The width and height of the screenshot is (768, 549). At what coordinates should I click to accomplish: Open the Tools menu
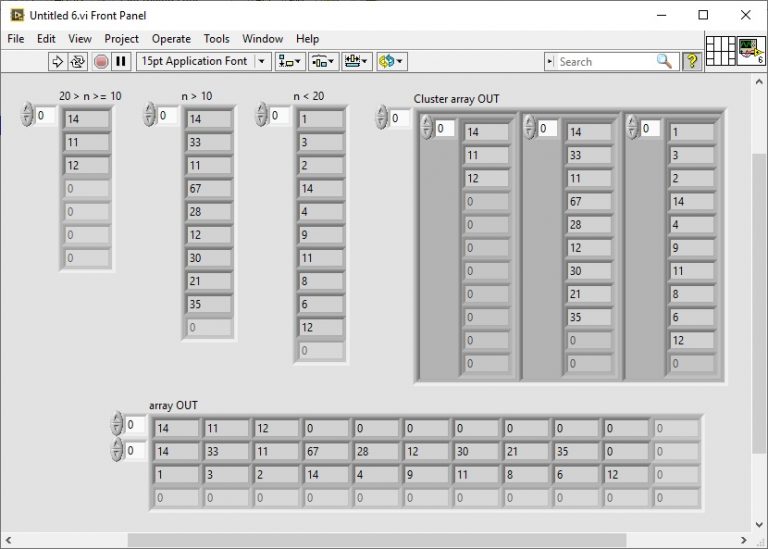tap(216, 39)
